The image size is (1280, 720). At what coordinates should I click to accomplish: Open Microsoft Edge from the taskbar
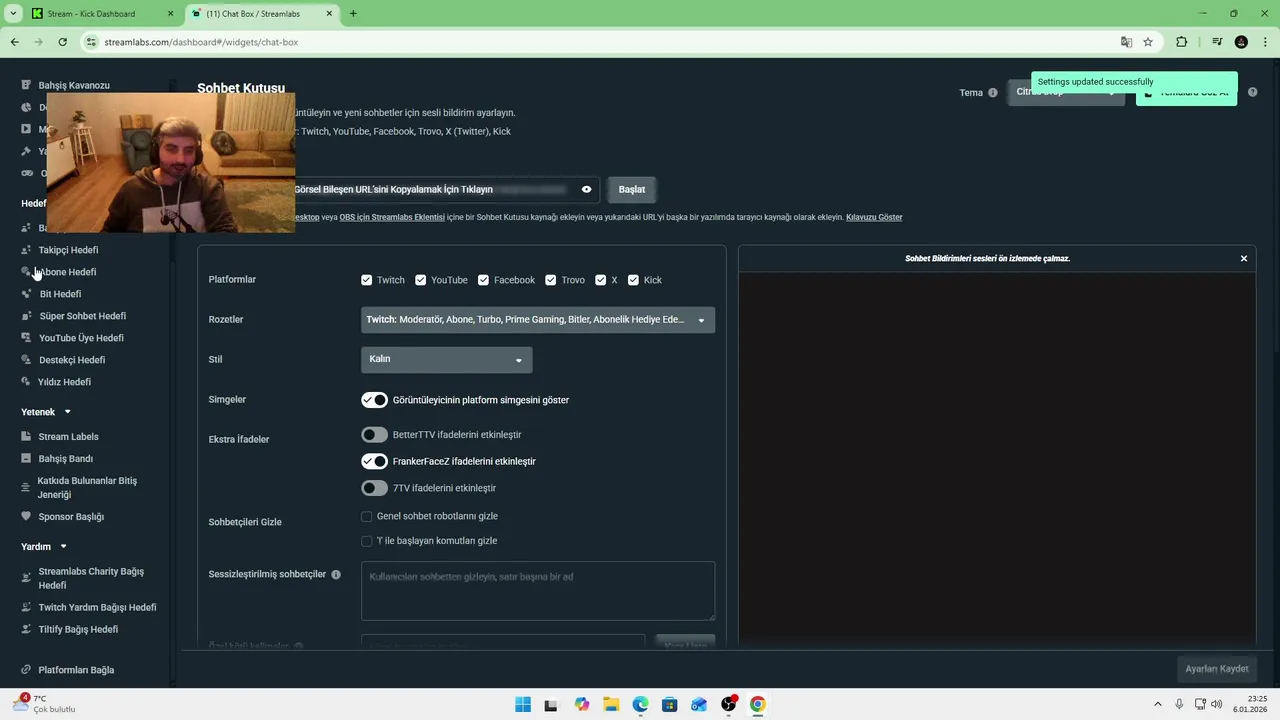(x=640, y=704)
